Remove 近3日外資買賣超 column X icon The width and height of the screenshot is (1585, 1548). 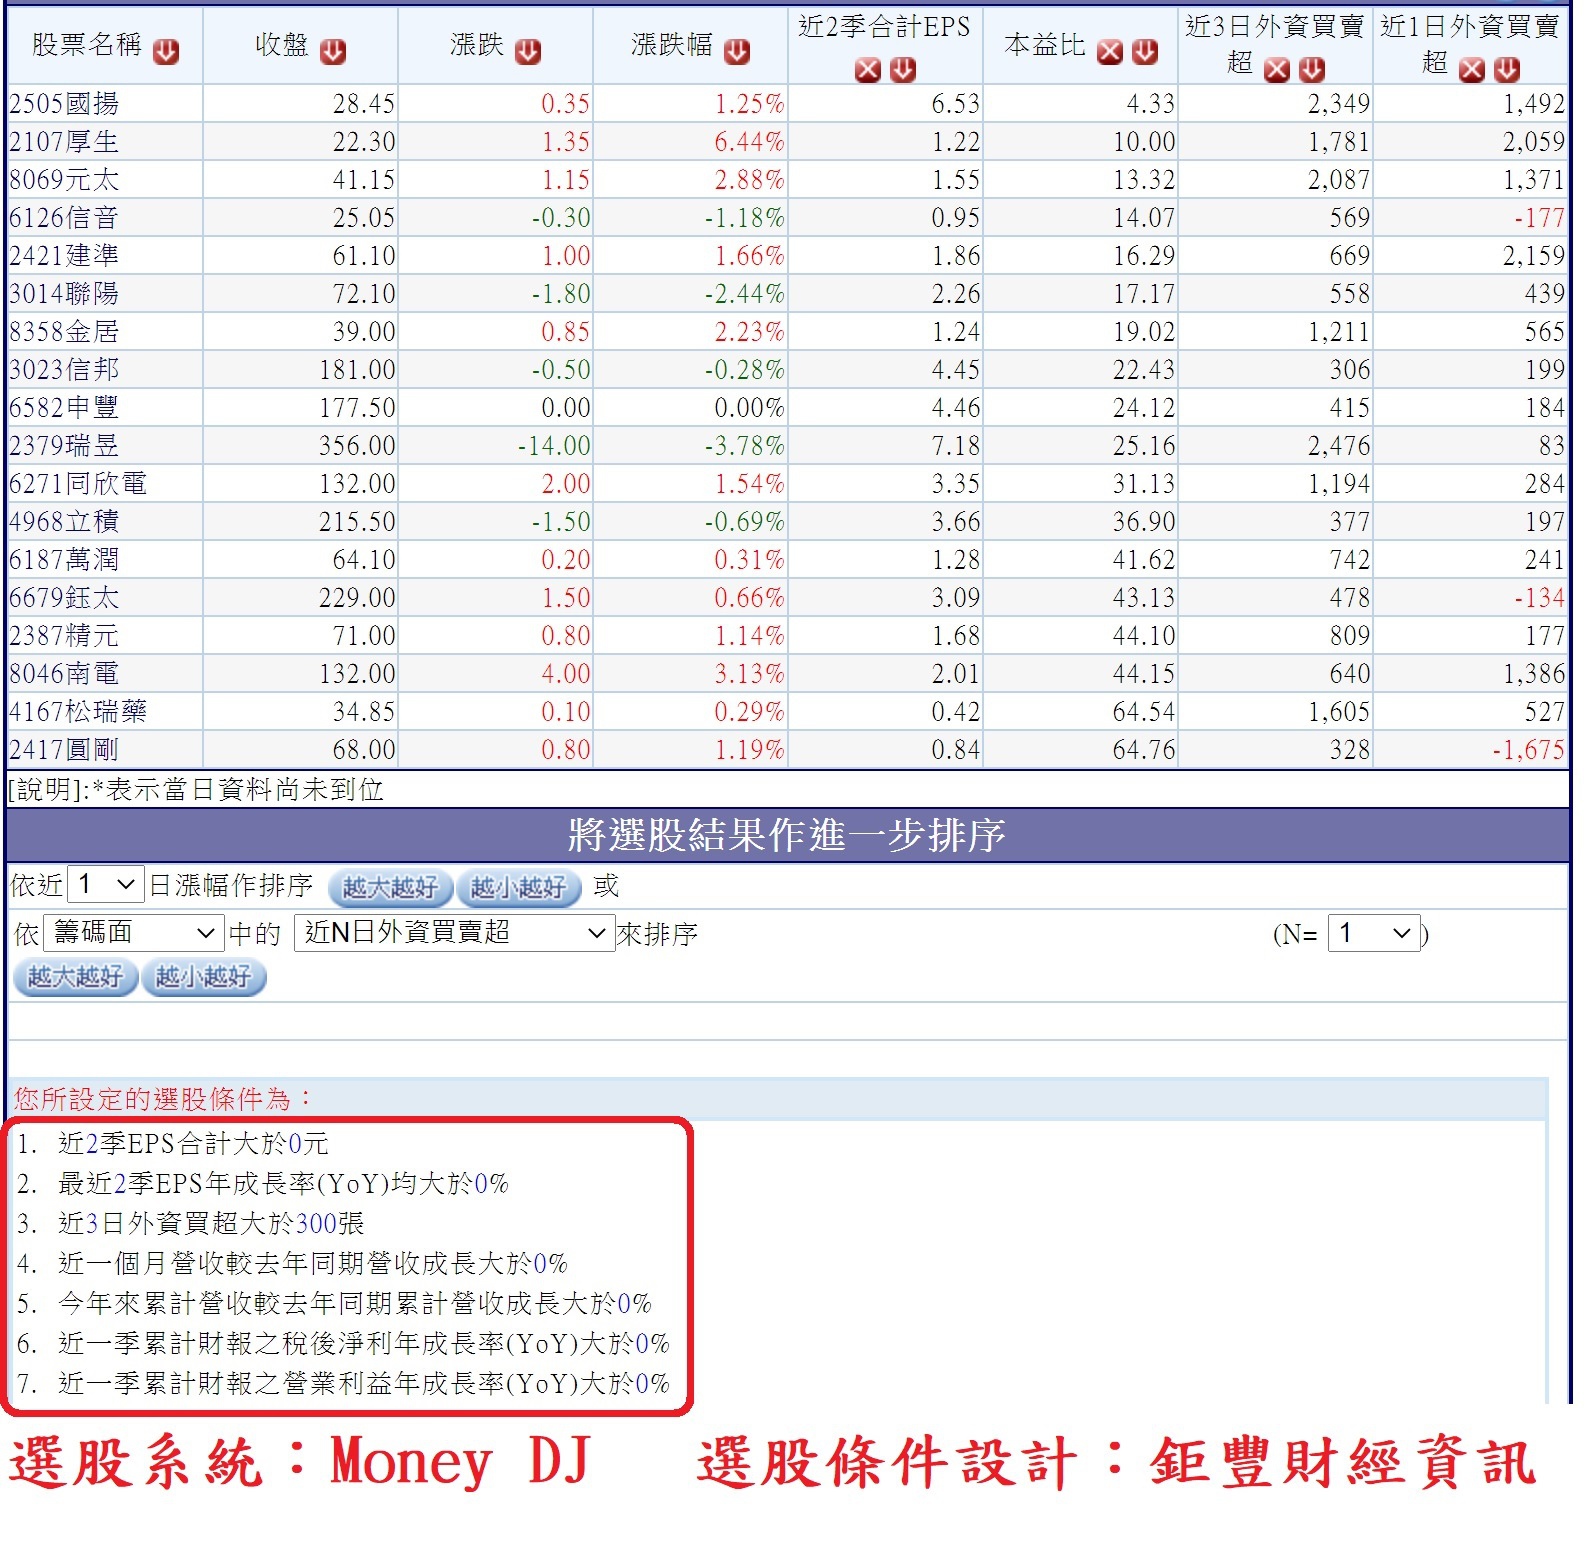click(x=1277, y=69)
